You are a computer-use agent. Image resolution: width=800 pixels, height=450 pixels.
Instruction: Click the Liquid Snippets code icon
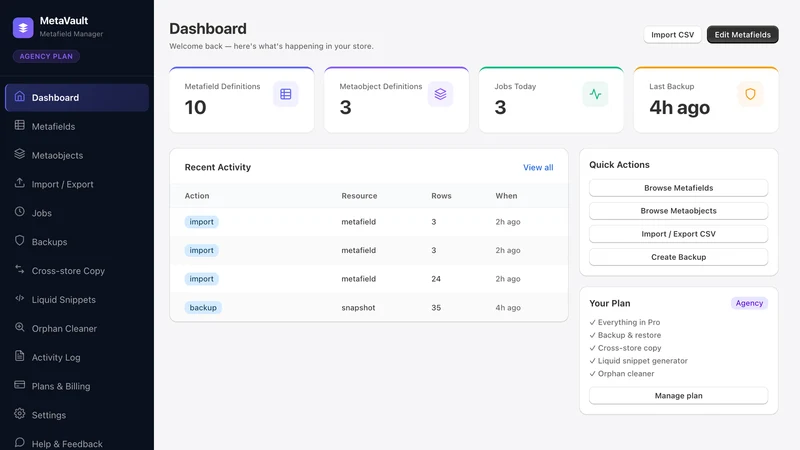click(19, 298)
